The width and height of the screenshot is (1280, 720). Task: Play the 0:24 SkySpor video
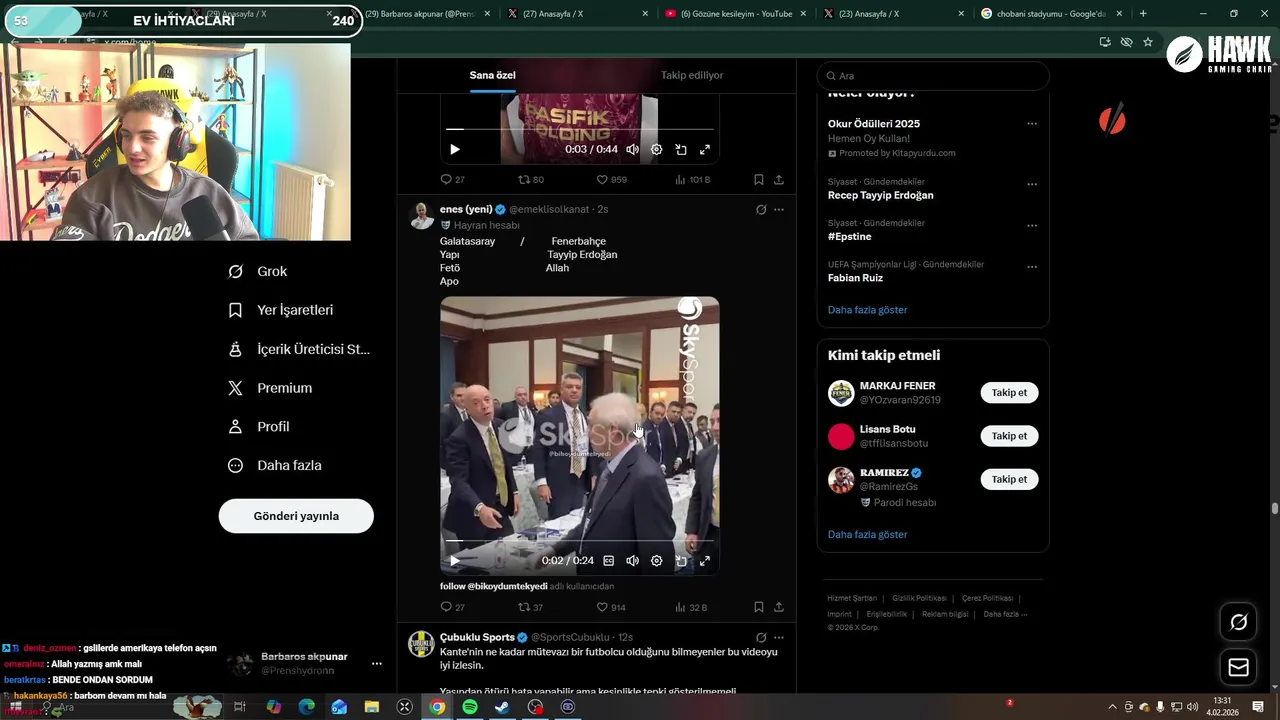tap(455, 561)
